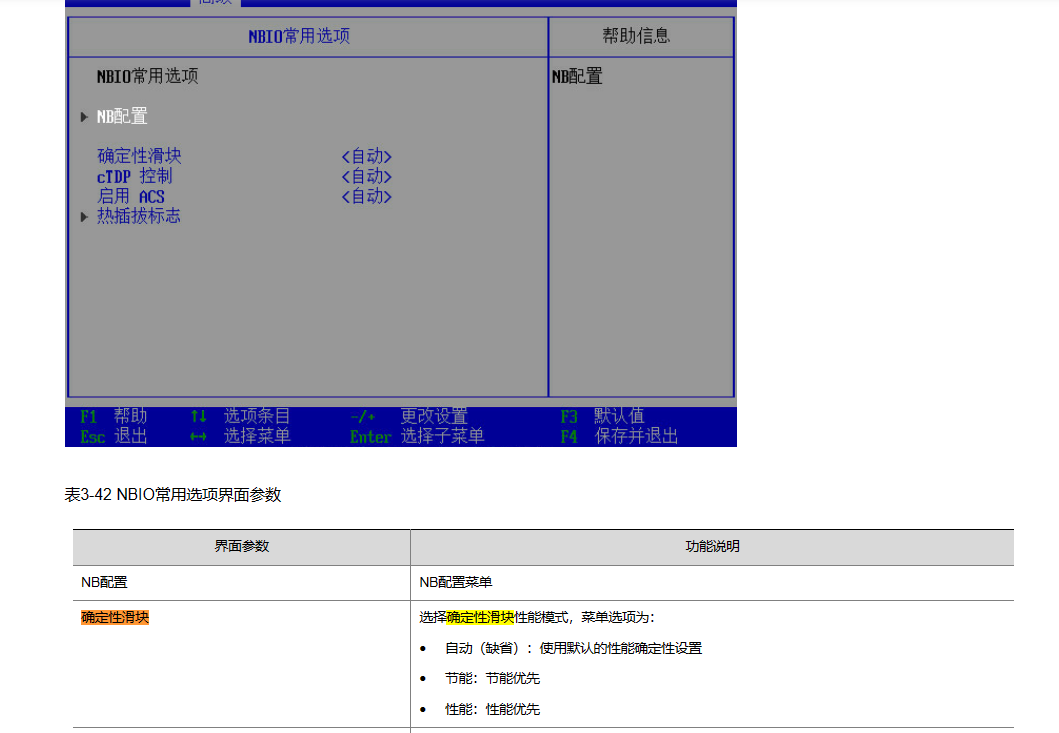Click the 界面参数 table column header
This screenshot has height=733, width=1059.
coord(242,547)
